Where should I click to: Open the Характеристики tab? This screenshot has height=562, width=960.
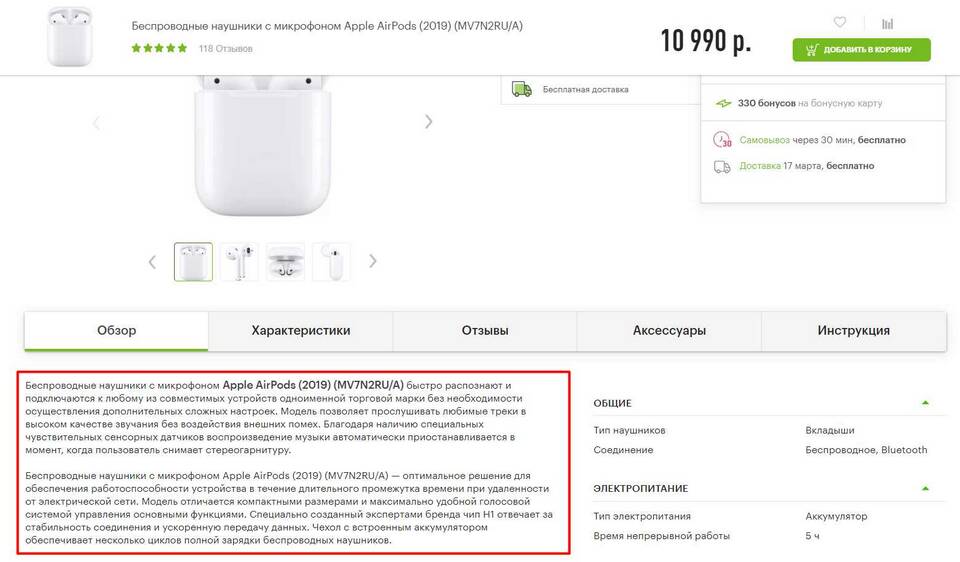point(301,331)
